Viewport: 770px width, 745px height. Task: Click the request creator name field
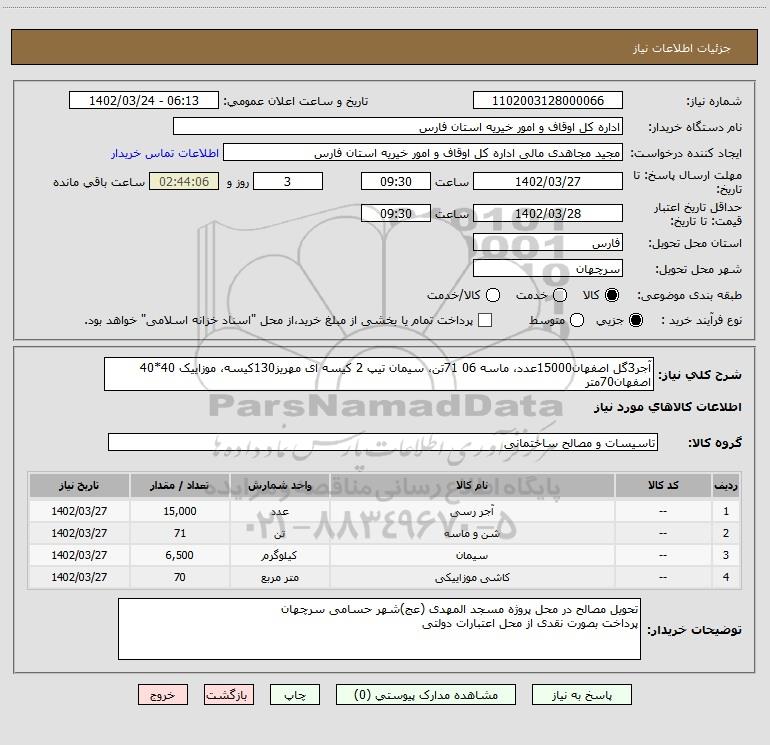(423, 153)
